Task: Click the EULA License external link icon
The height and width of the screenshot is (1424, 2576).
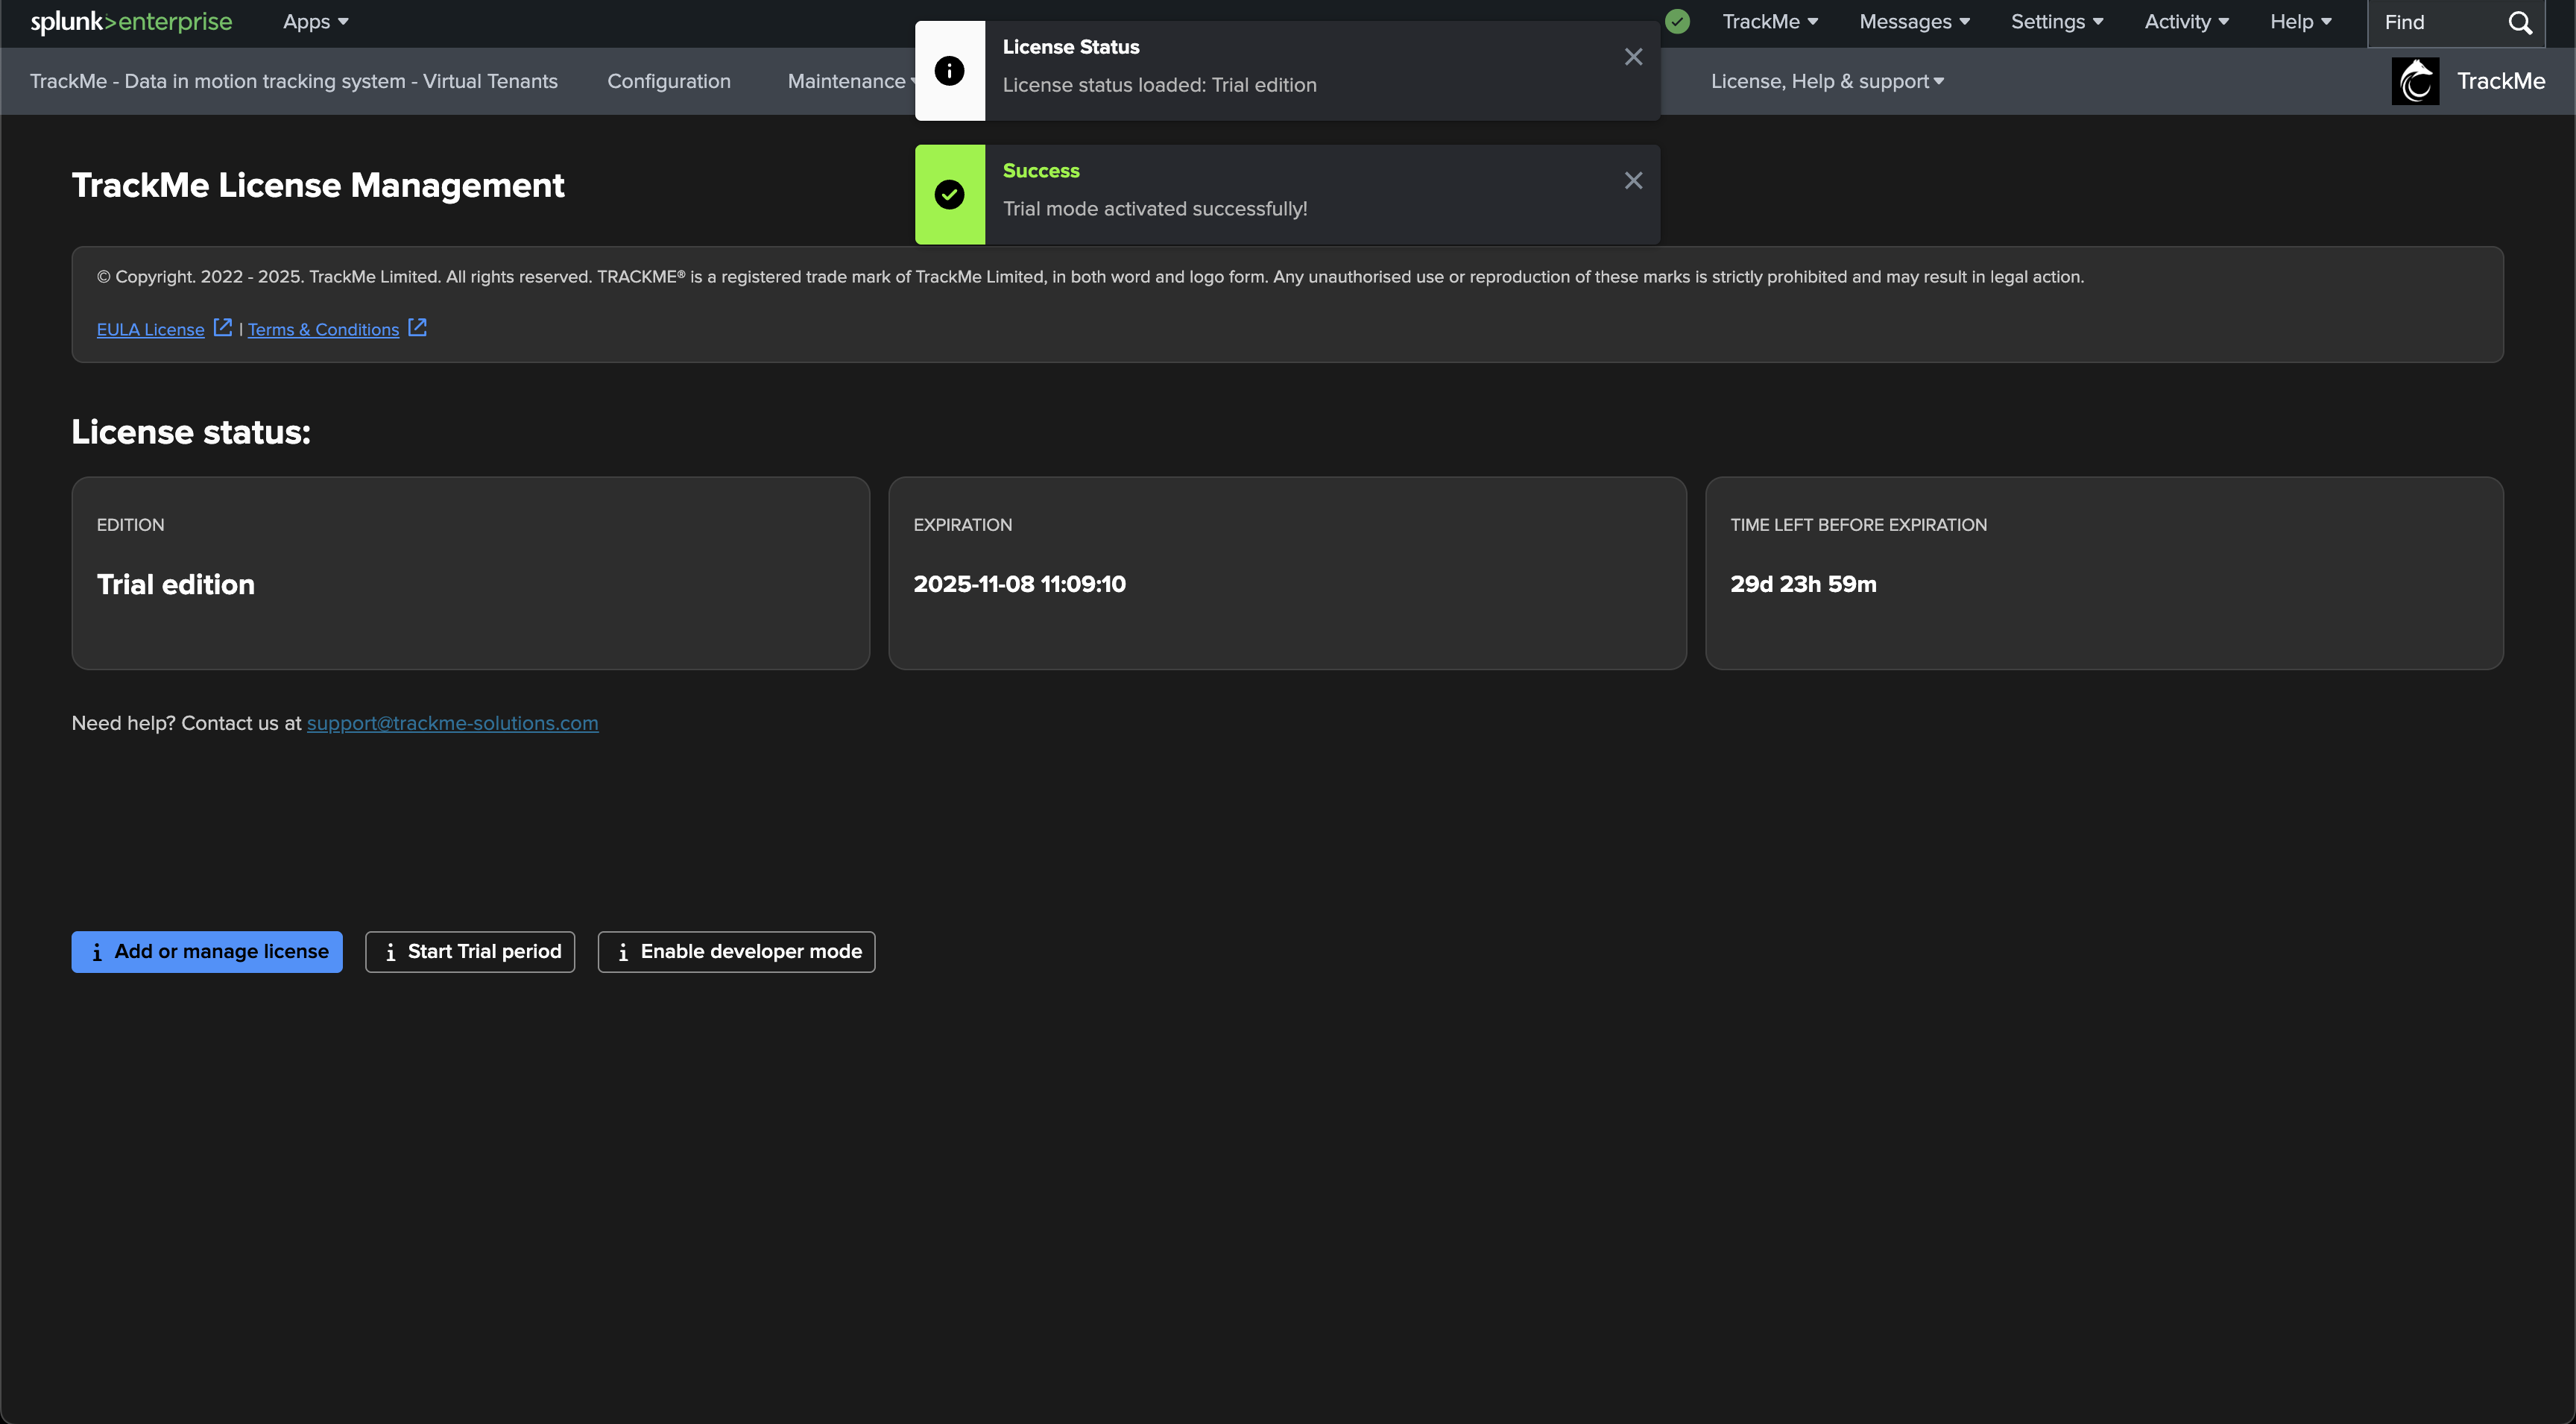Action: pos(223,328)
